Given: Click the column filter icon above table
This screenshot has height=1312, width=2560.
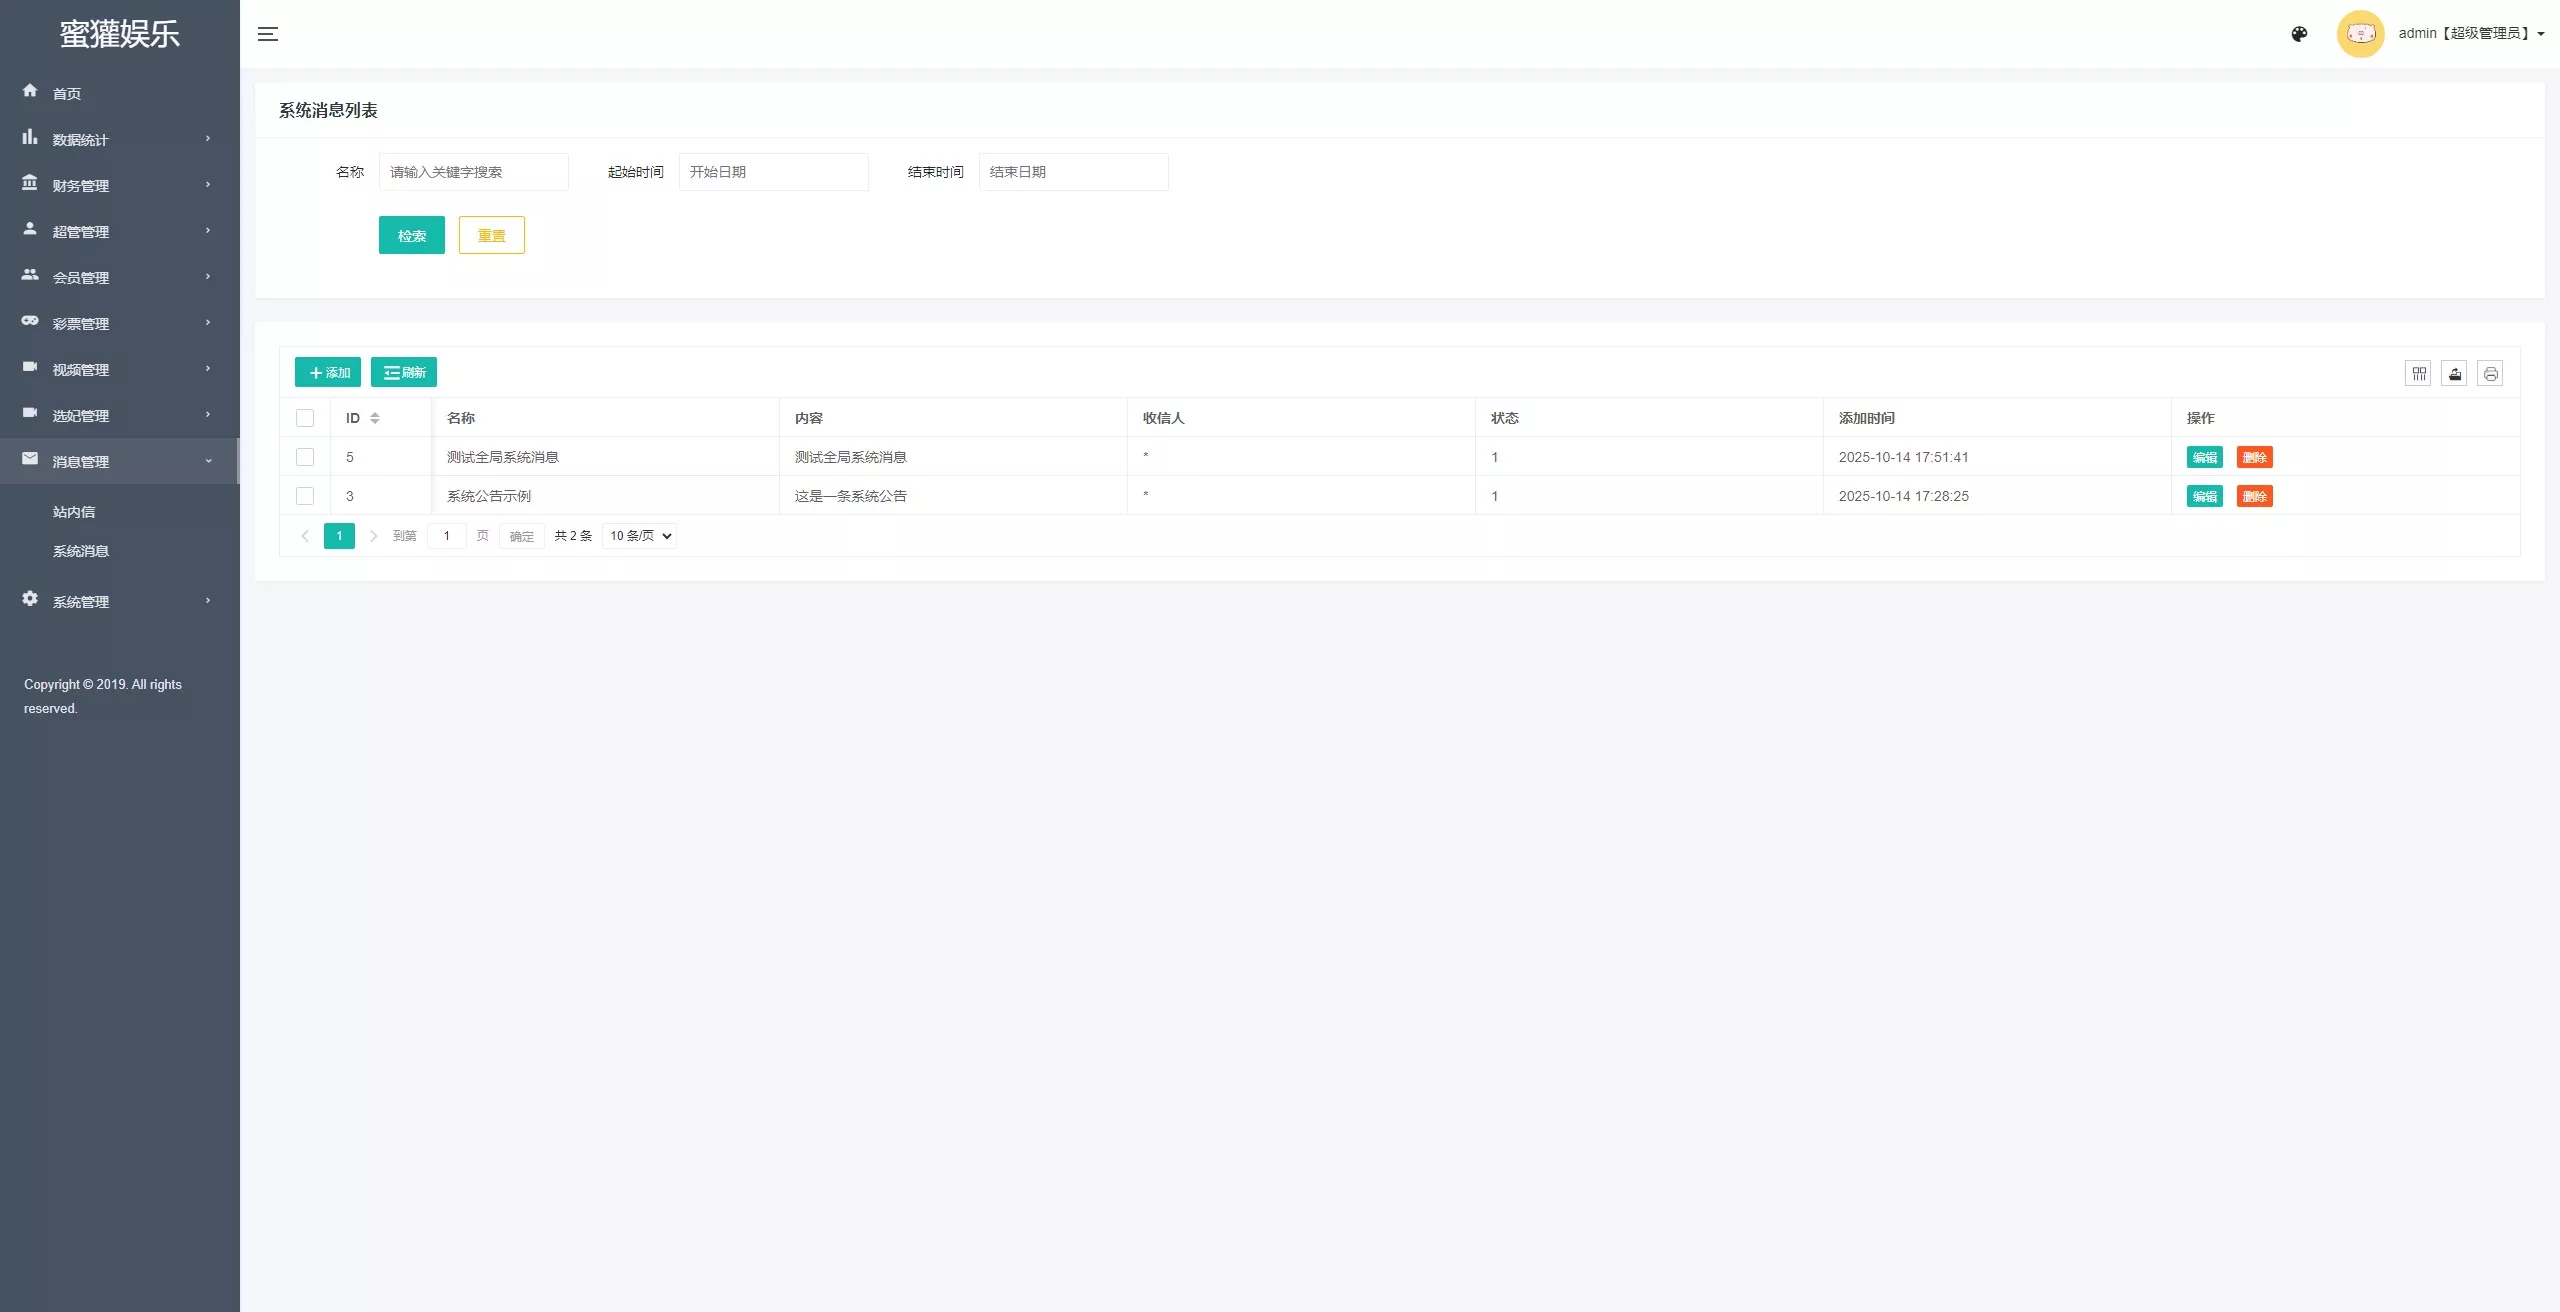Looking at the screenshot, I should pyautogui.click(x=2418, y=373).
